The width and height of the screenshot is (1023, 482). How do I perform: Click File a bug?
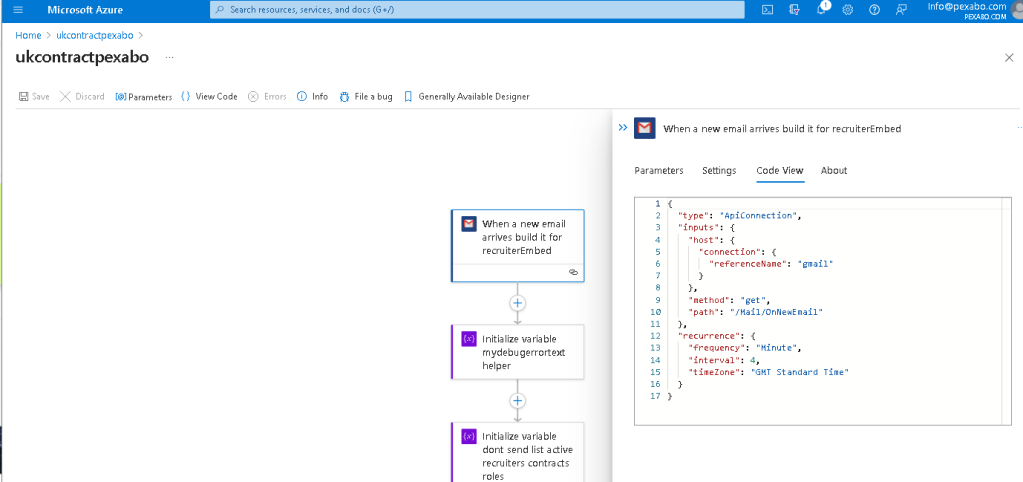(366, 97)
